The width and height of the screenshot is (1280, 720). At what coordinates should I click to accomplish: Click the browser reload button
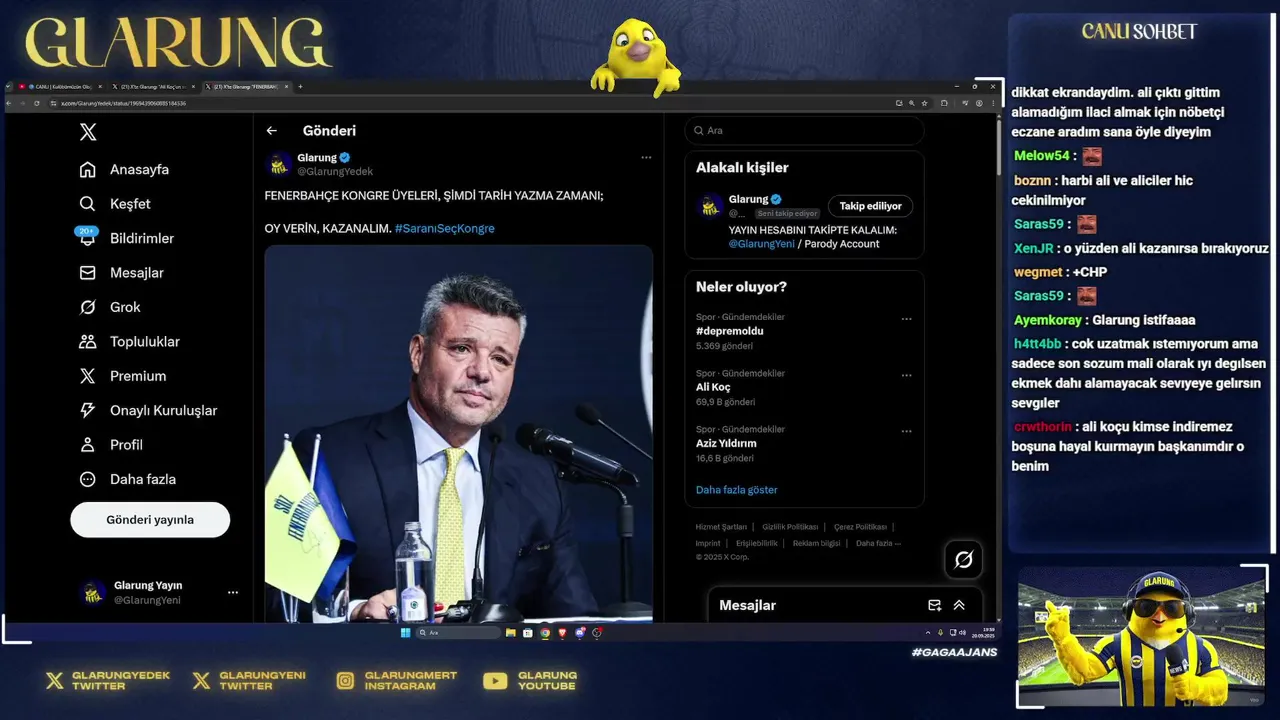[x=37, y=103]
